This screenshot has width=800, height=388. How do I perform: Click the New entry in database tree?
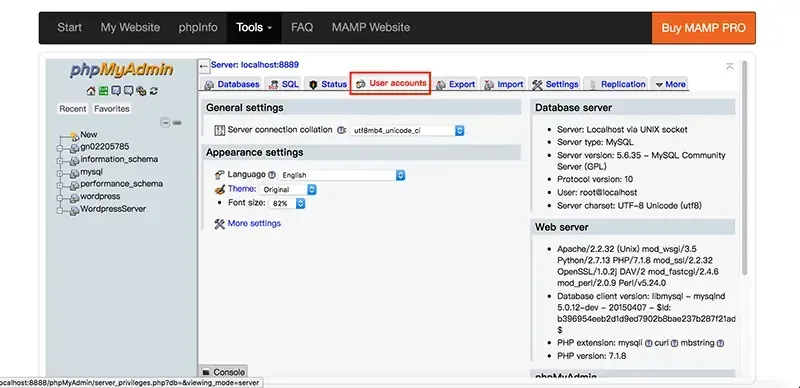(89, 135)
